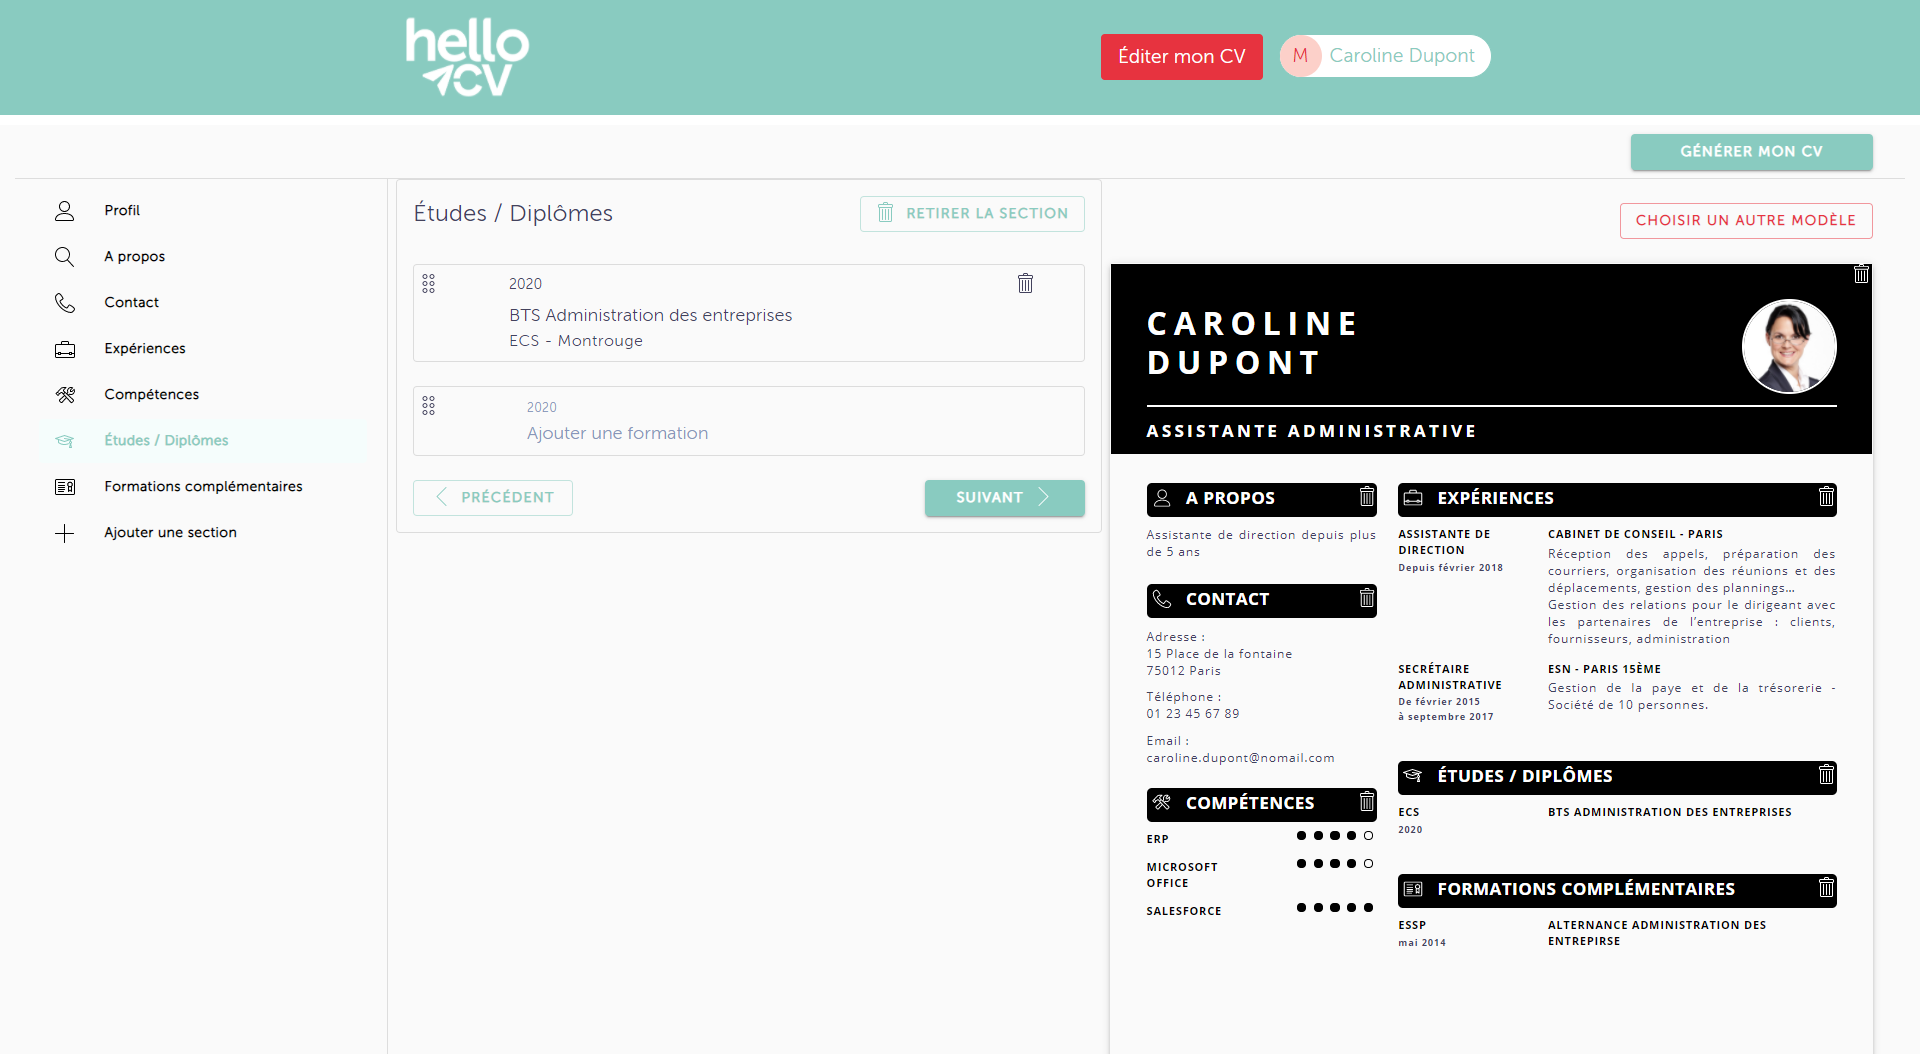The height and width of the screenshot is (1054, 1920).
Task: Click drag handle of Ajouter une formation row
Action: 429,406
